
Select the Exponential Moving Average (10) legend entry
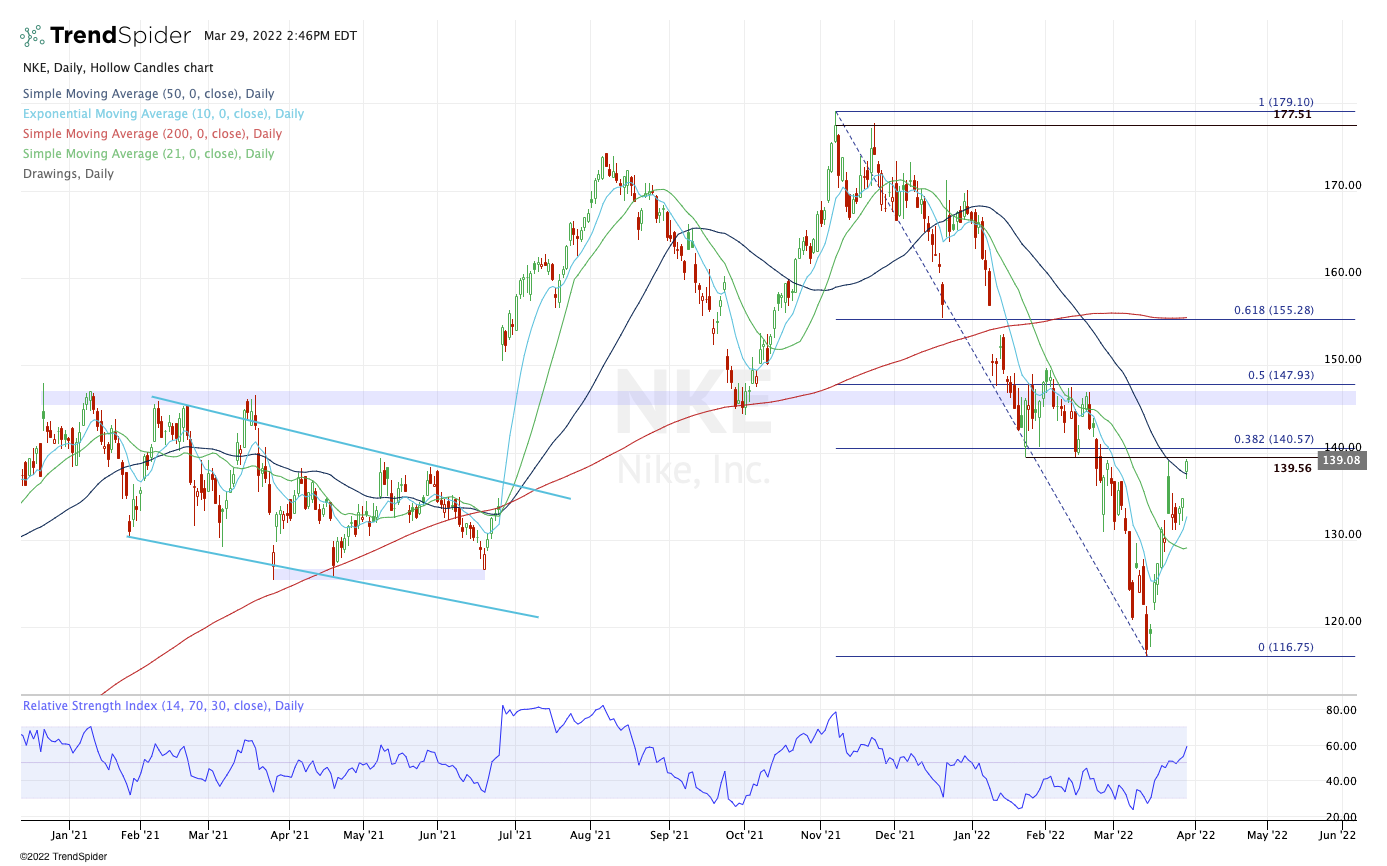163,114
